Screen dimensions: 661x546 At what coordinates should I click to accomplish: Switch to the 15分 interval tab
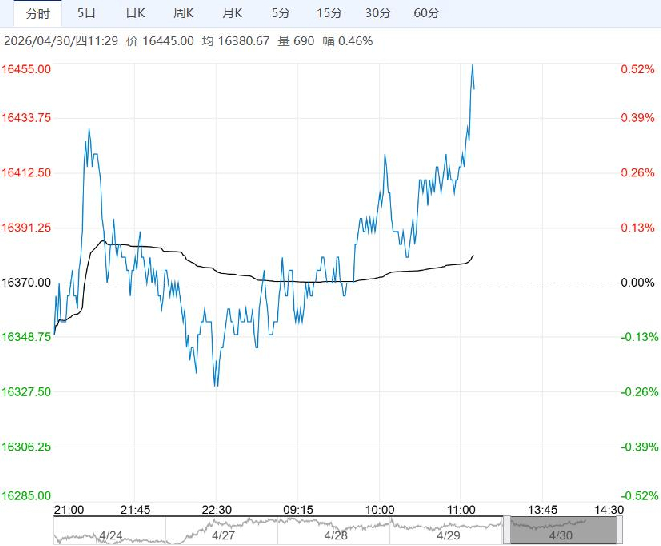[x=329, y=13]
